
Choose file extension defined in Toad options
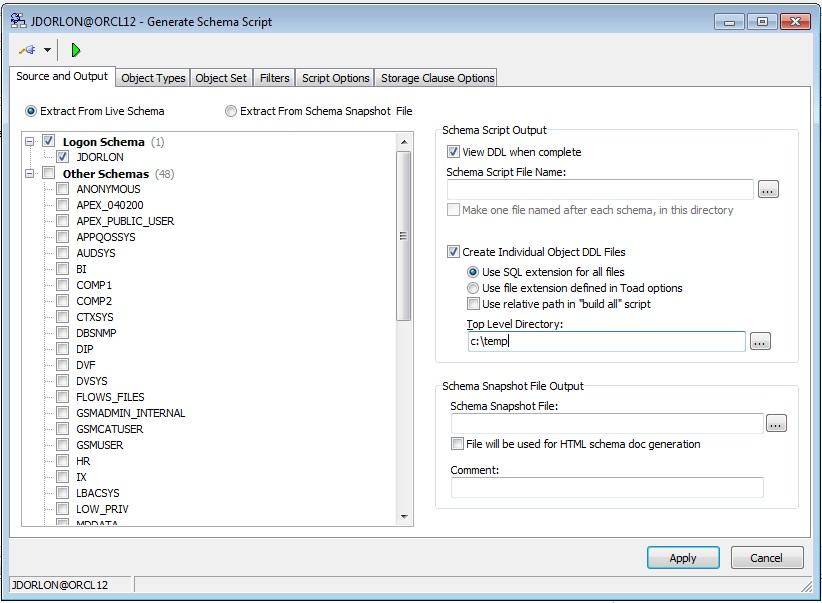(x=473, y=288)
